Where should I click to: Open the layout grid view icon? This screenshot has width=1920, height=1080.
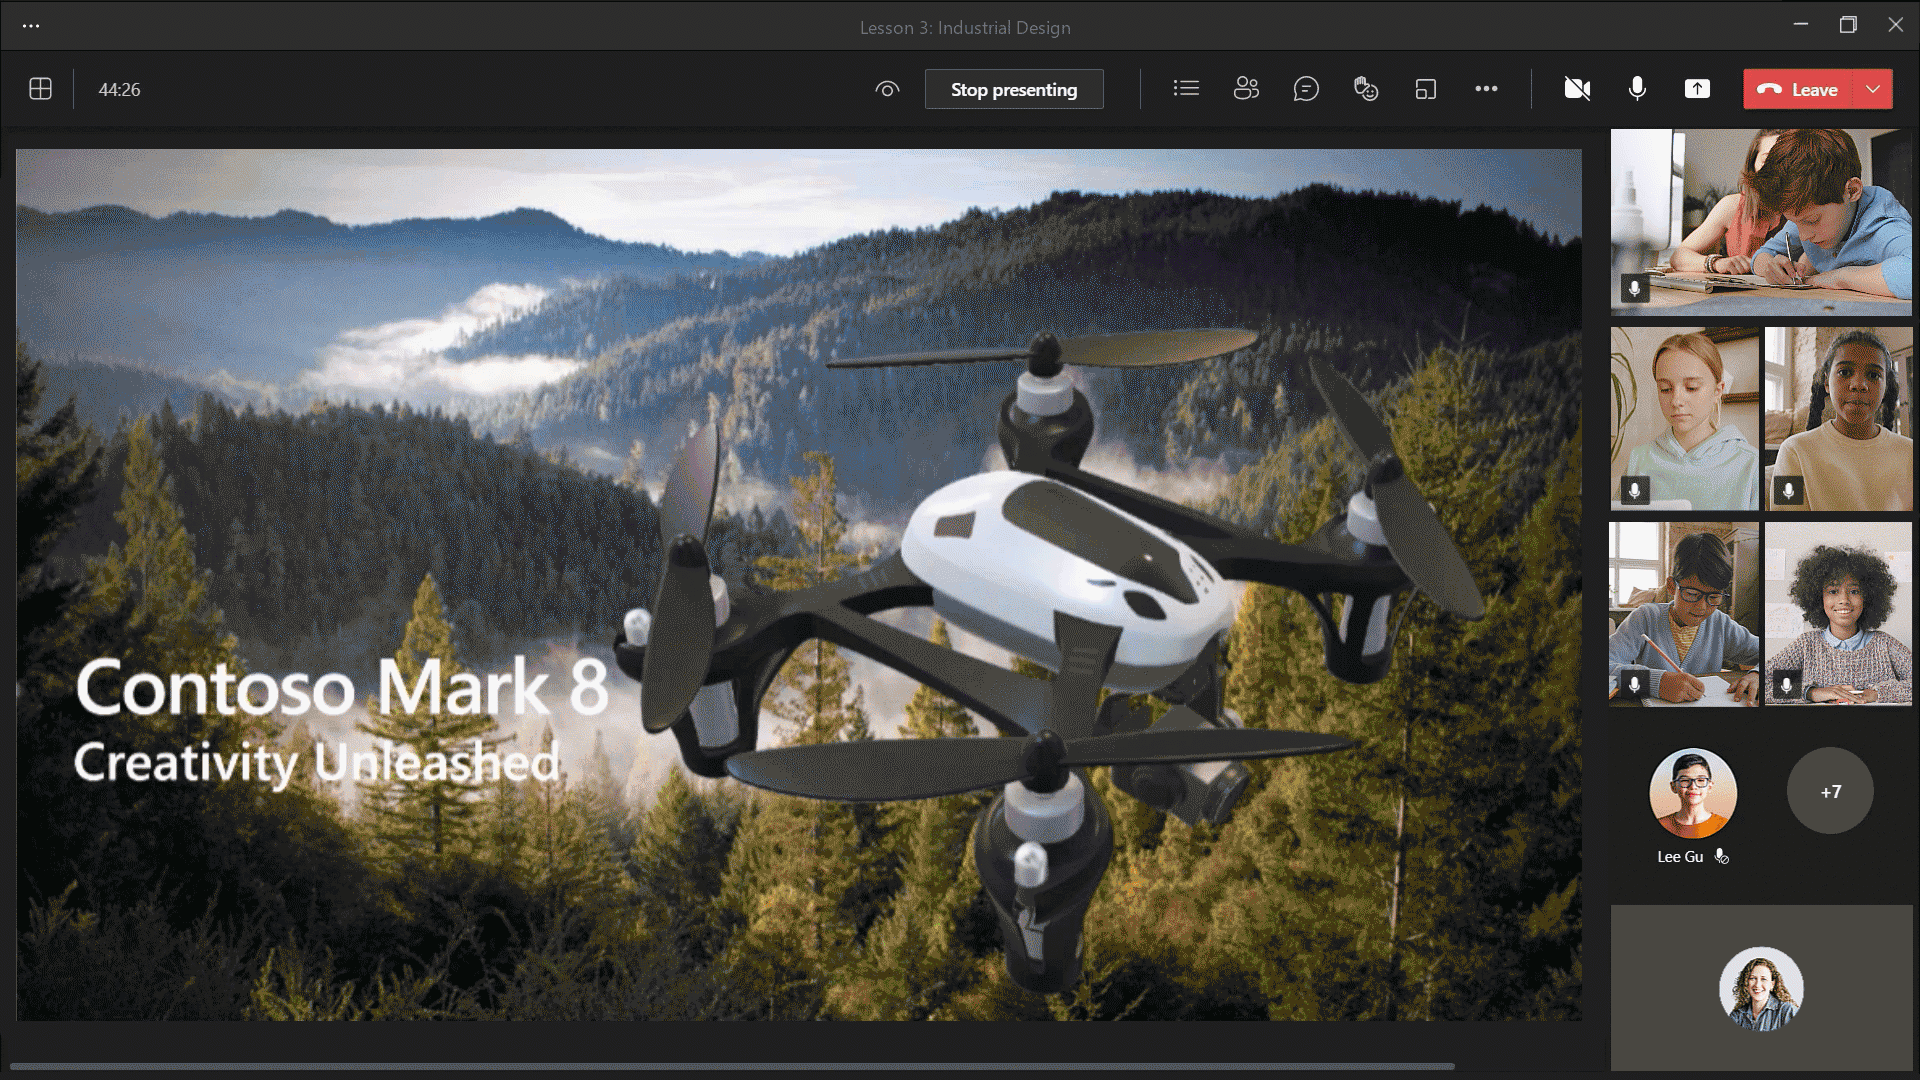40,89
